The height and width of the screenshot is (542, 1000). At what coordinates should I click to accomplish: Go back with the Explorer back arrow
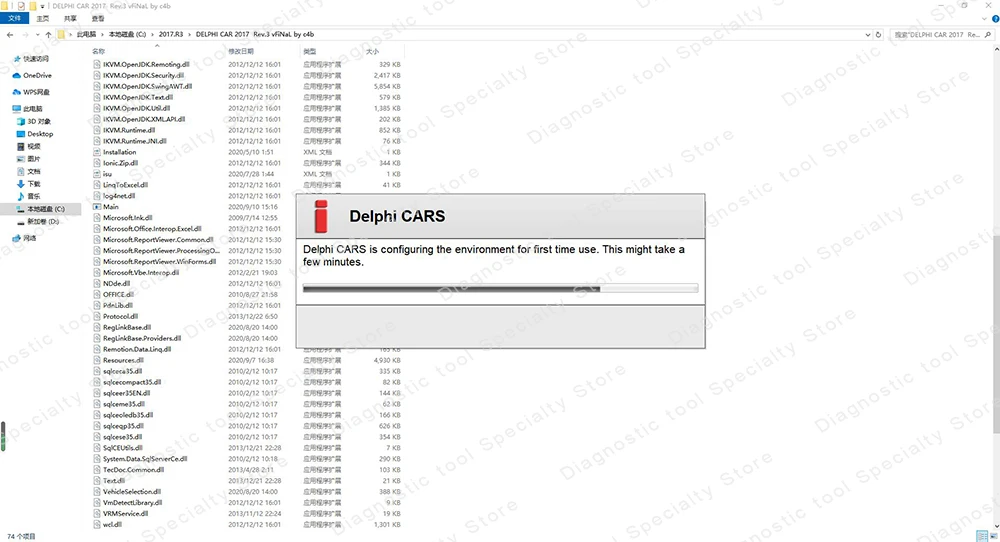pyautogui.click(x=10, y=34)
